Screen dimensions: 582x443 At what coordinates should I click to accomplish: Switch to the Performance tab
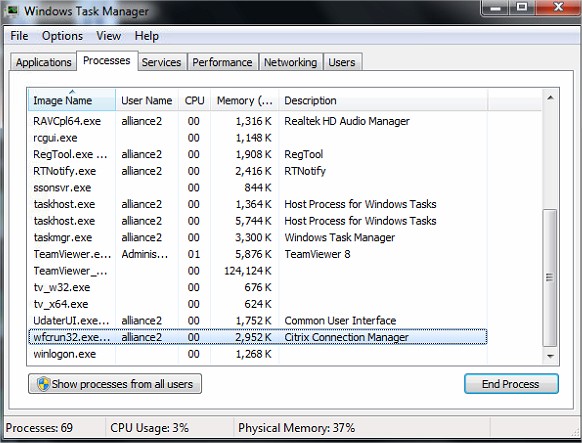point(222,62)
